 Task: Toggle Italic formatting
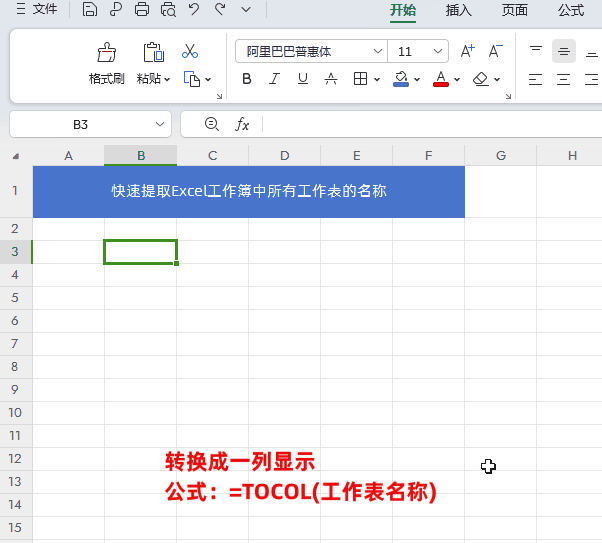coord(274,79)
